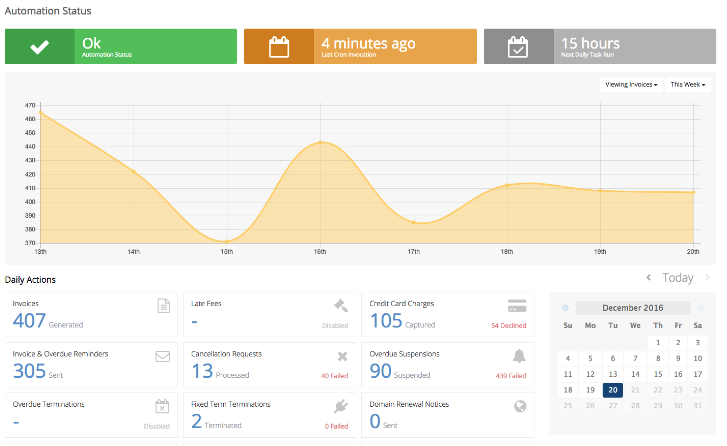Select highlighted day 20 in calendar

point(613,390)
